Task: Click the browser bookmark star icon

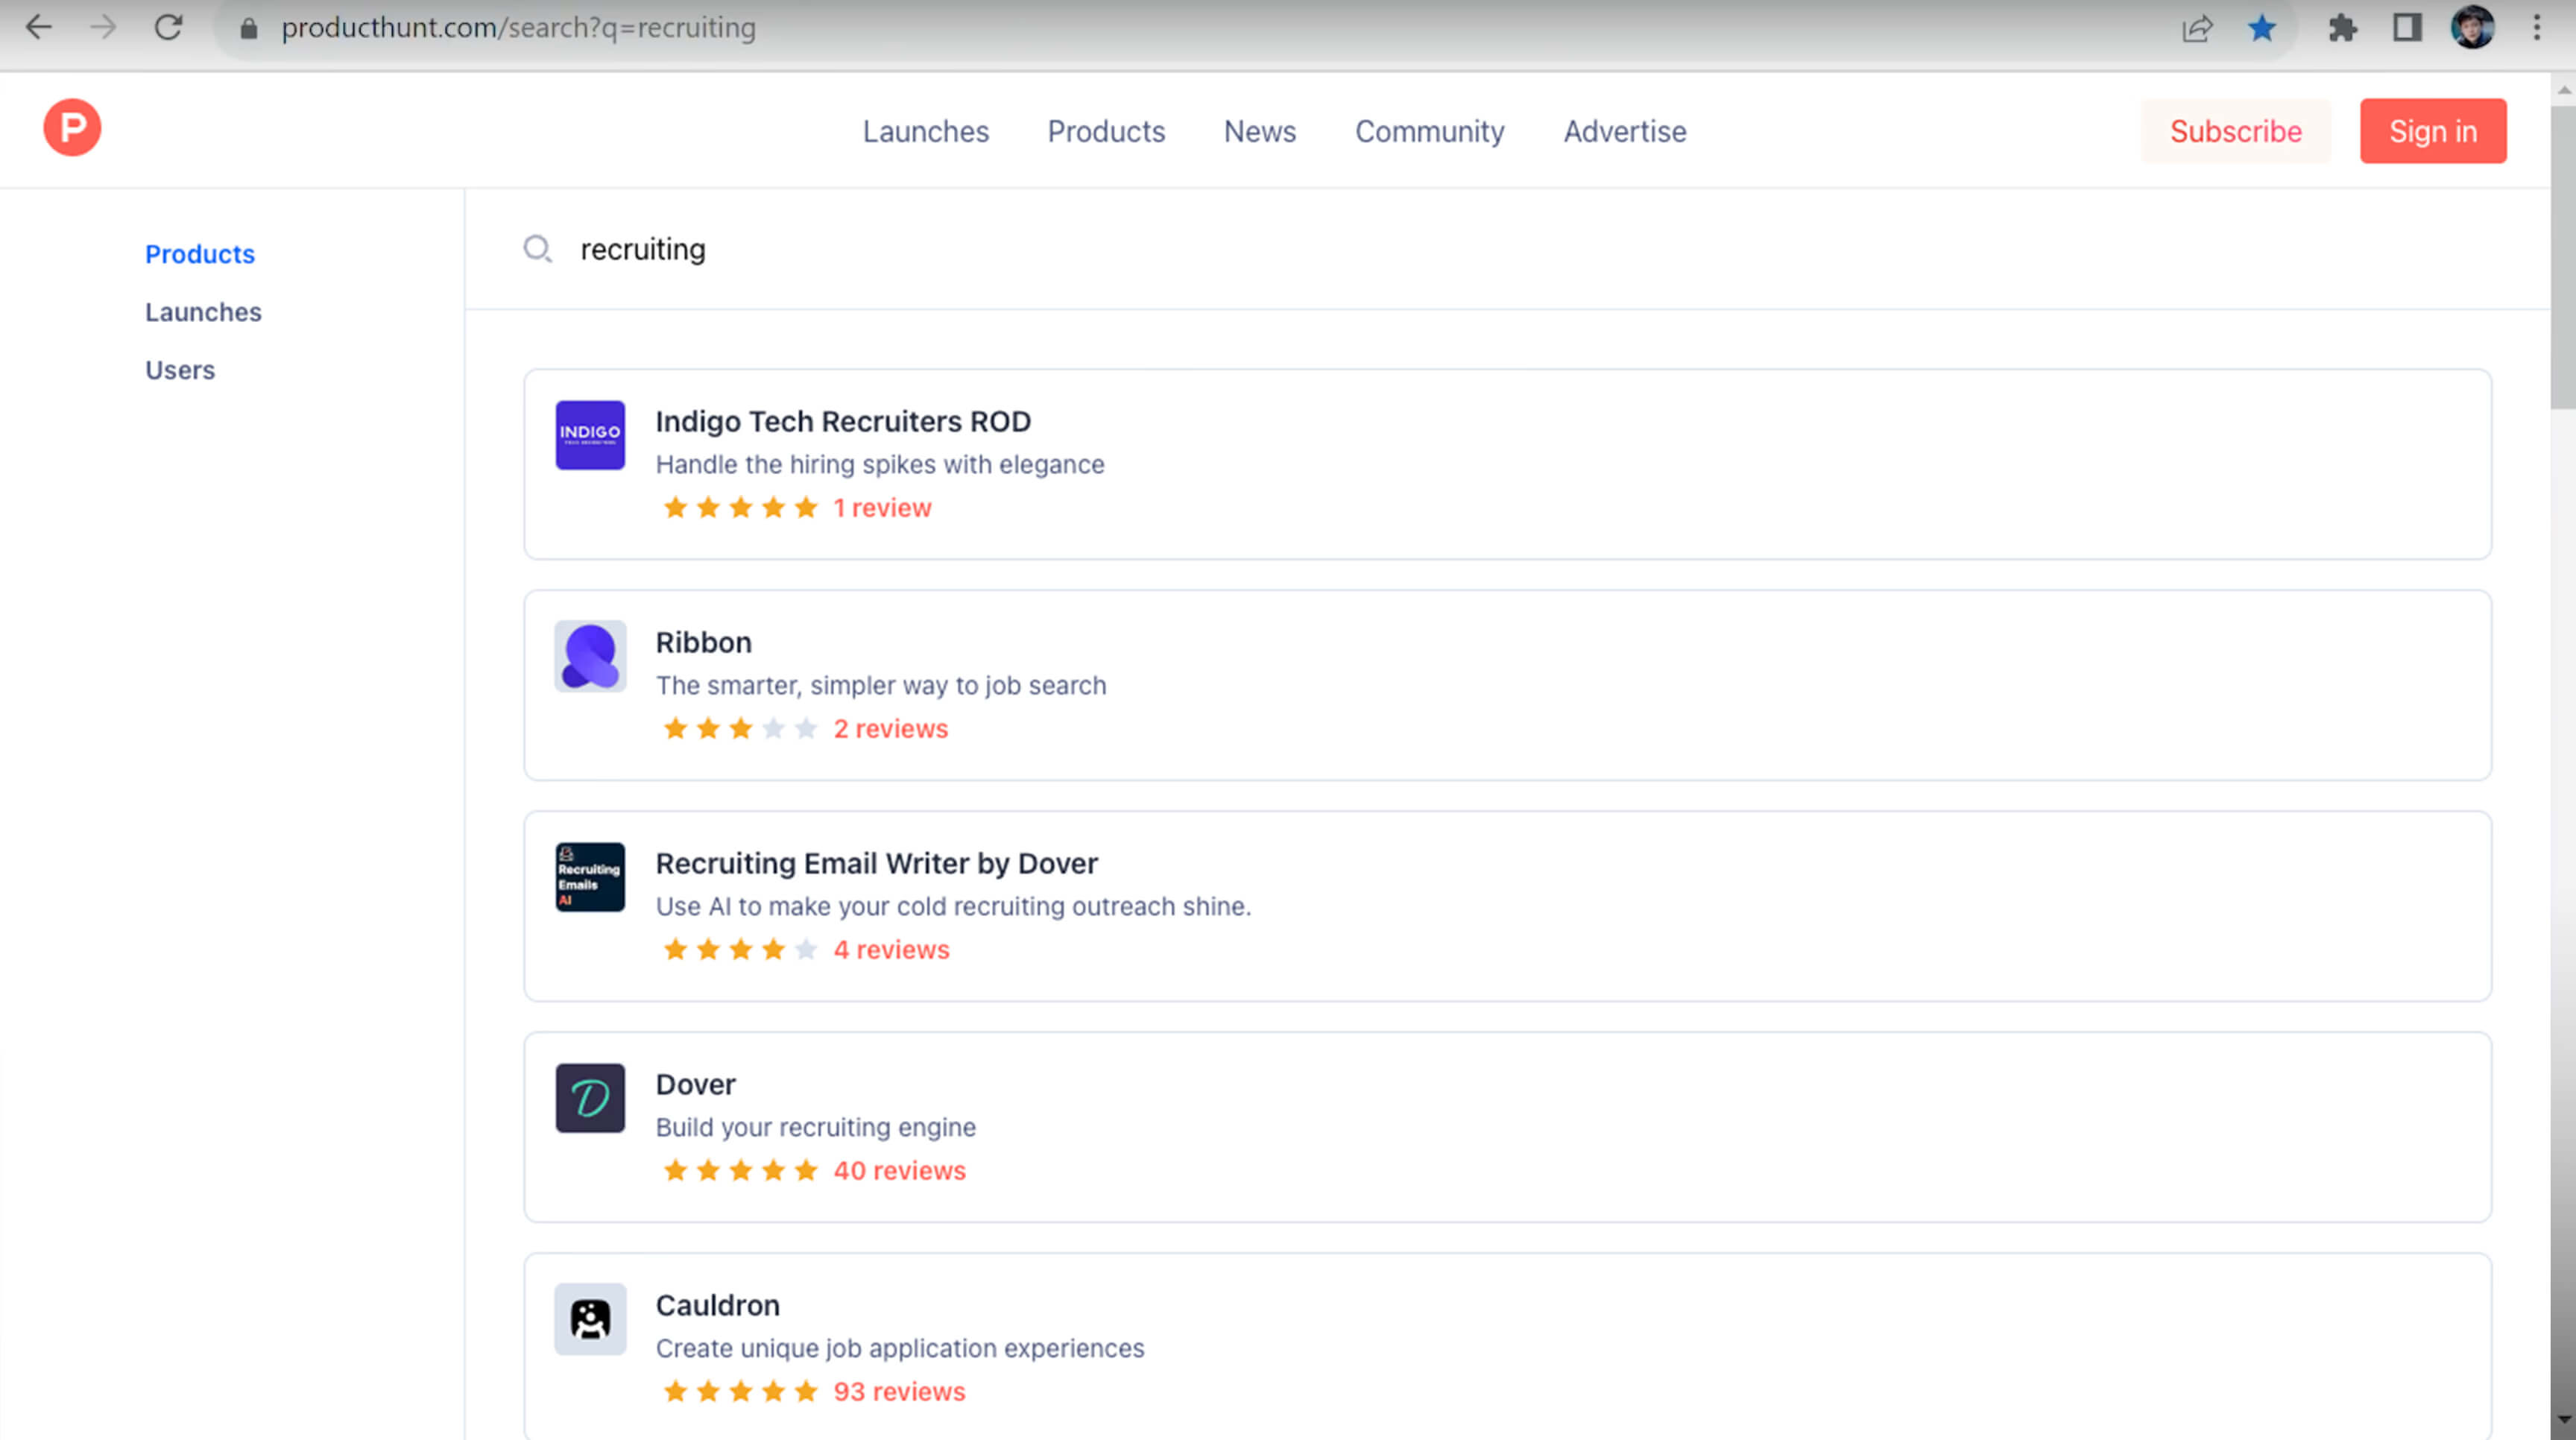Action: coord(2262,28)
